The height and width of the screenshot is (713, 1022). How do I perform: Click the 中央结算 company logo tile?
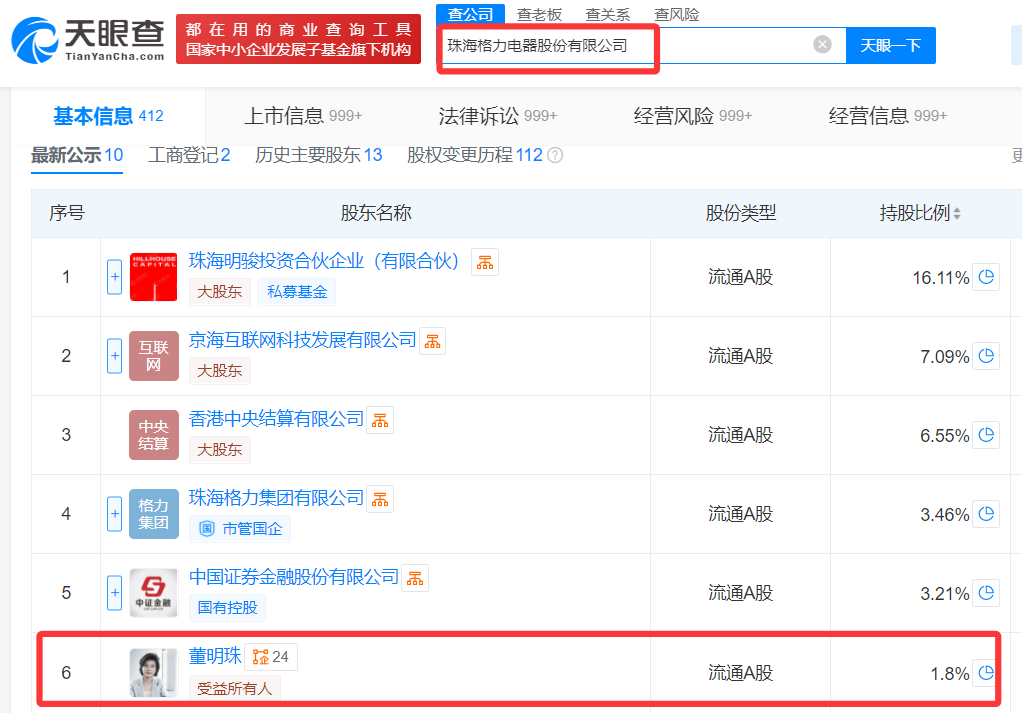pyautogui.click(x=153, y=435)
